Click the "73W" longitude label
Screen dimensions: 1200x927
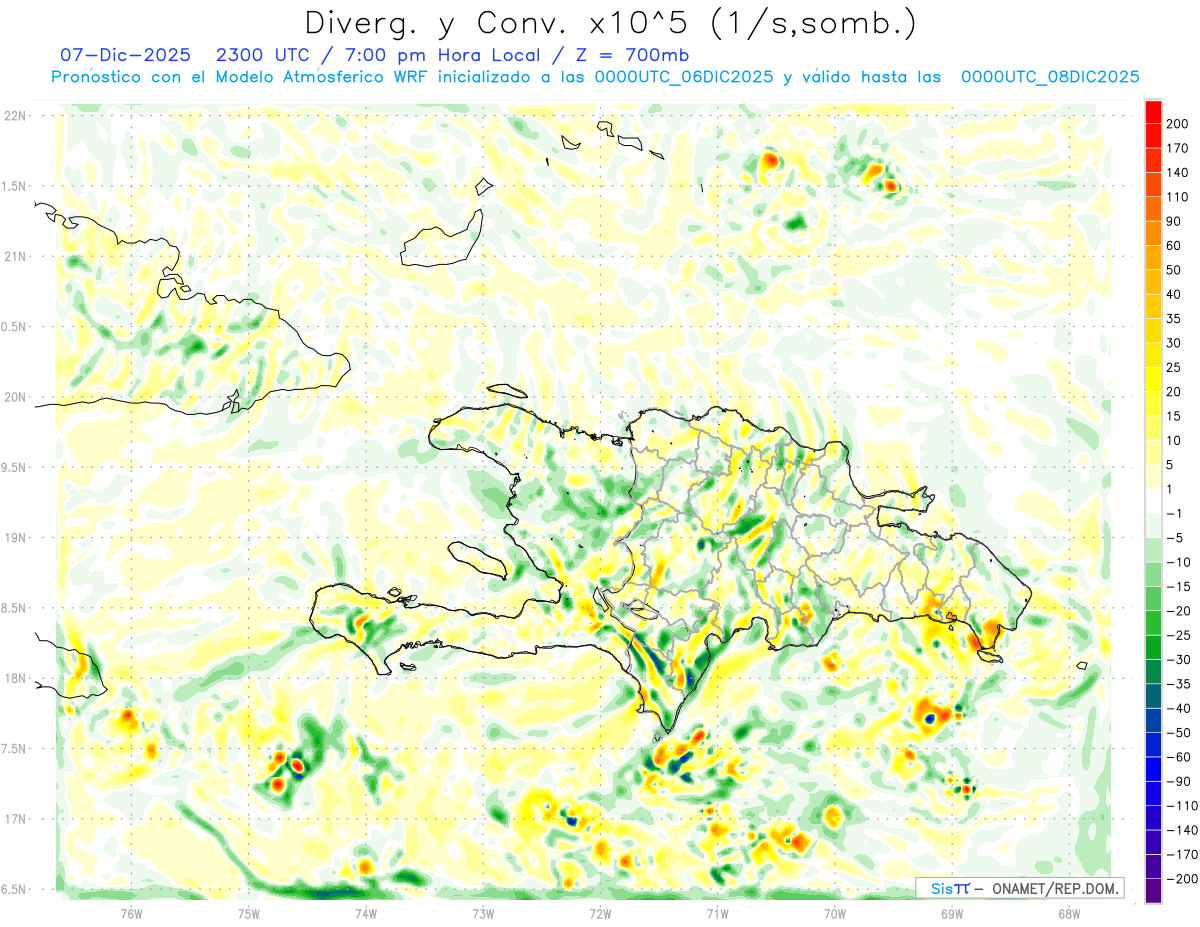point(483,913)
